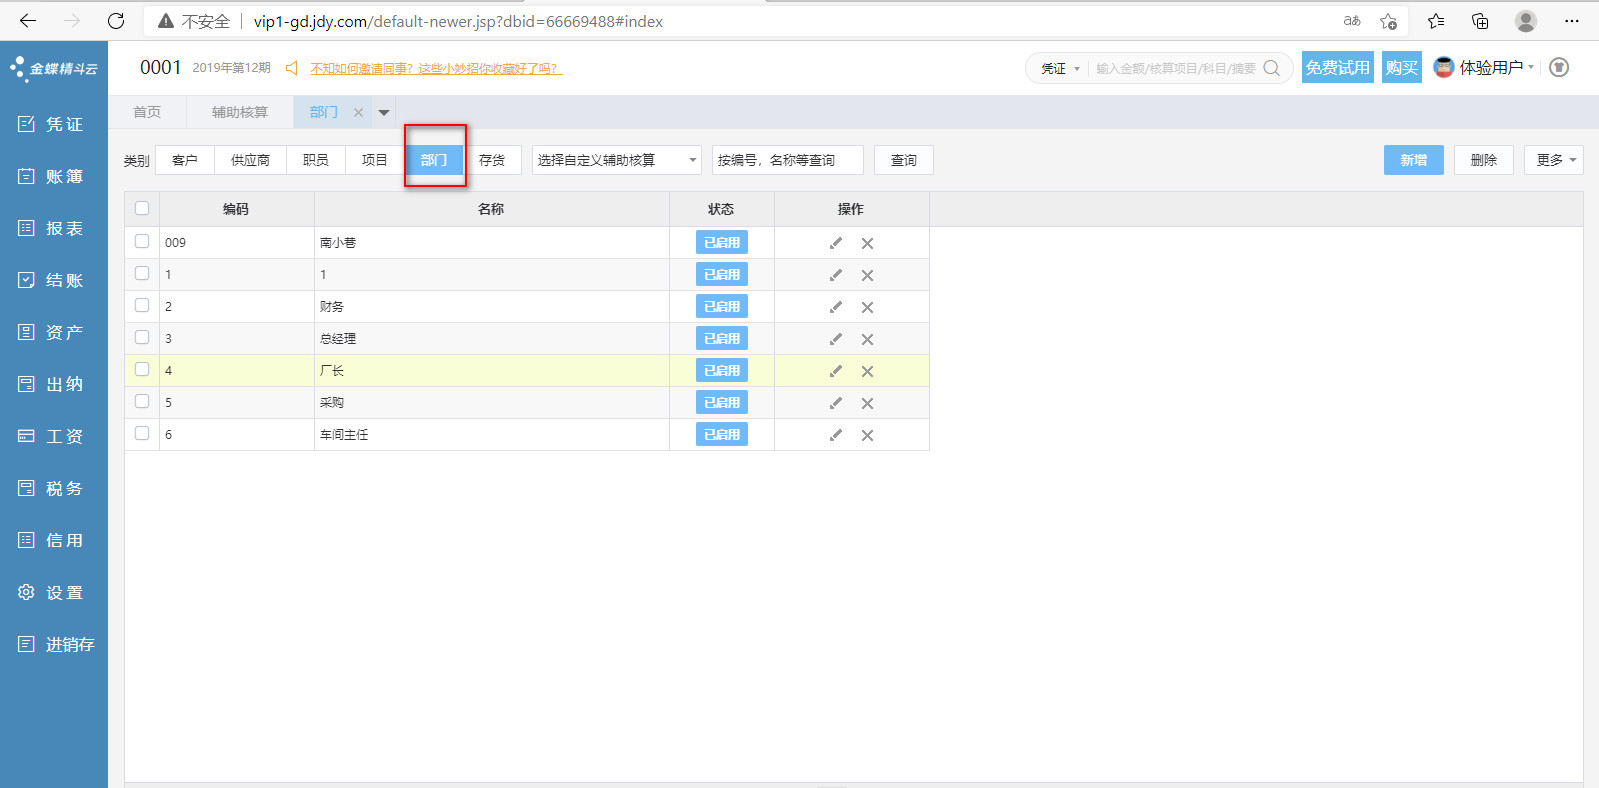The height and width of the screenshot is (788, 1599).
Task: Switch to the 辅助核算 tab
Action: pos(240,112)
